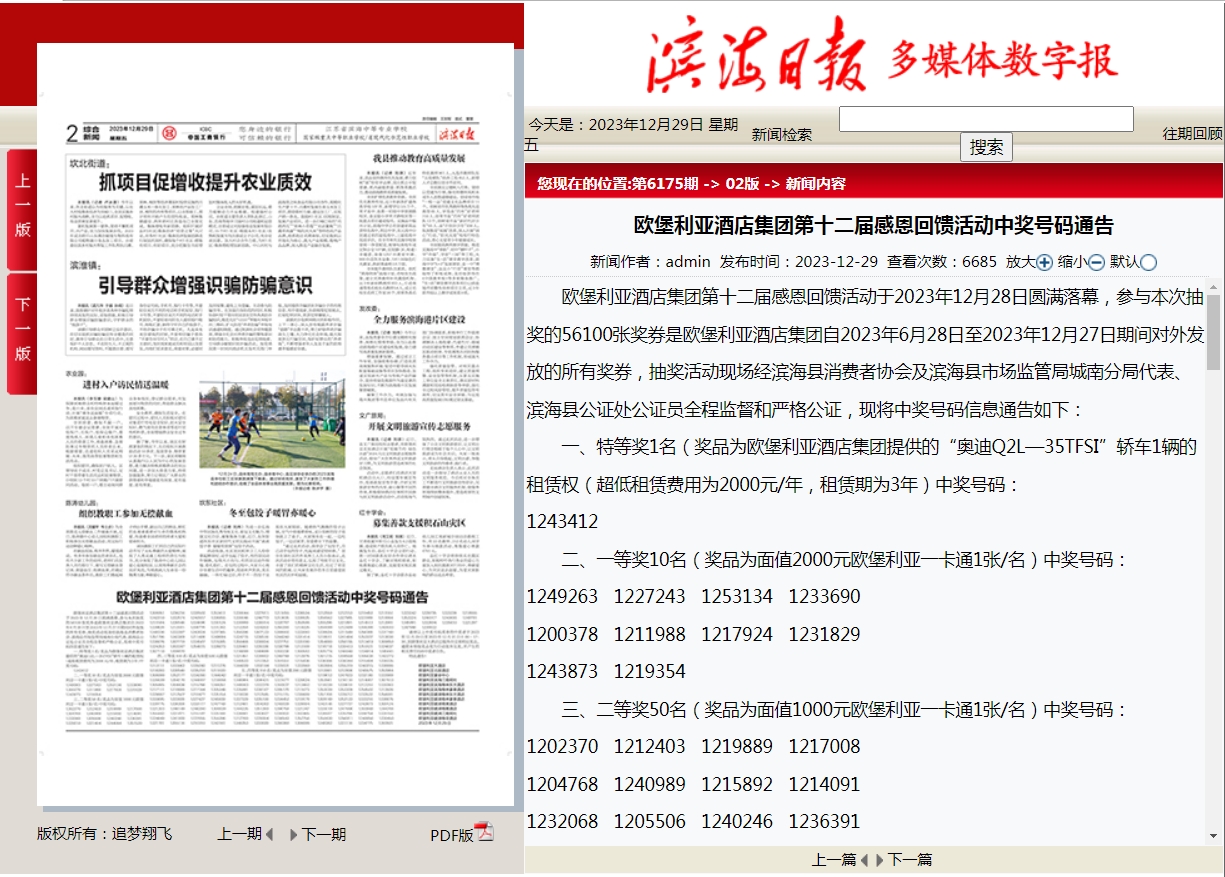Click the winning number 1211988
The width and height of the screenshot is (1225, 877).
tap(650, 635)
